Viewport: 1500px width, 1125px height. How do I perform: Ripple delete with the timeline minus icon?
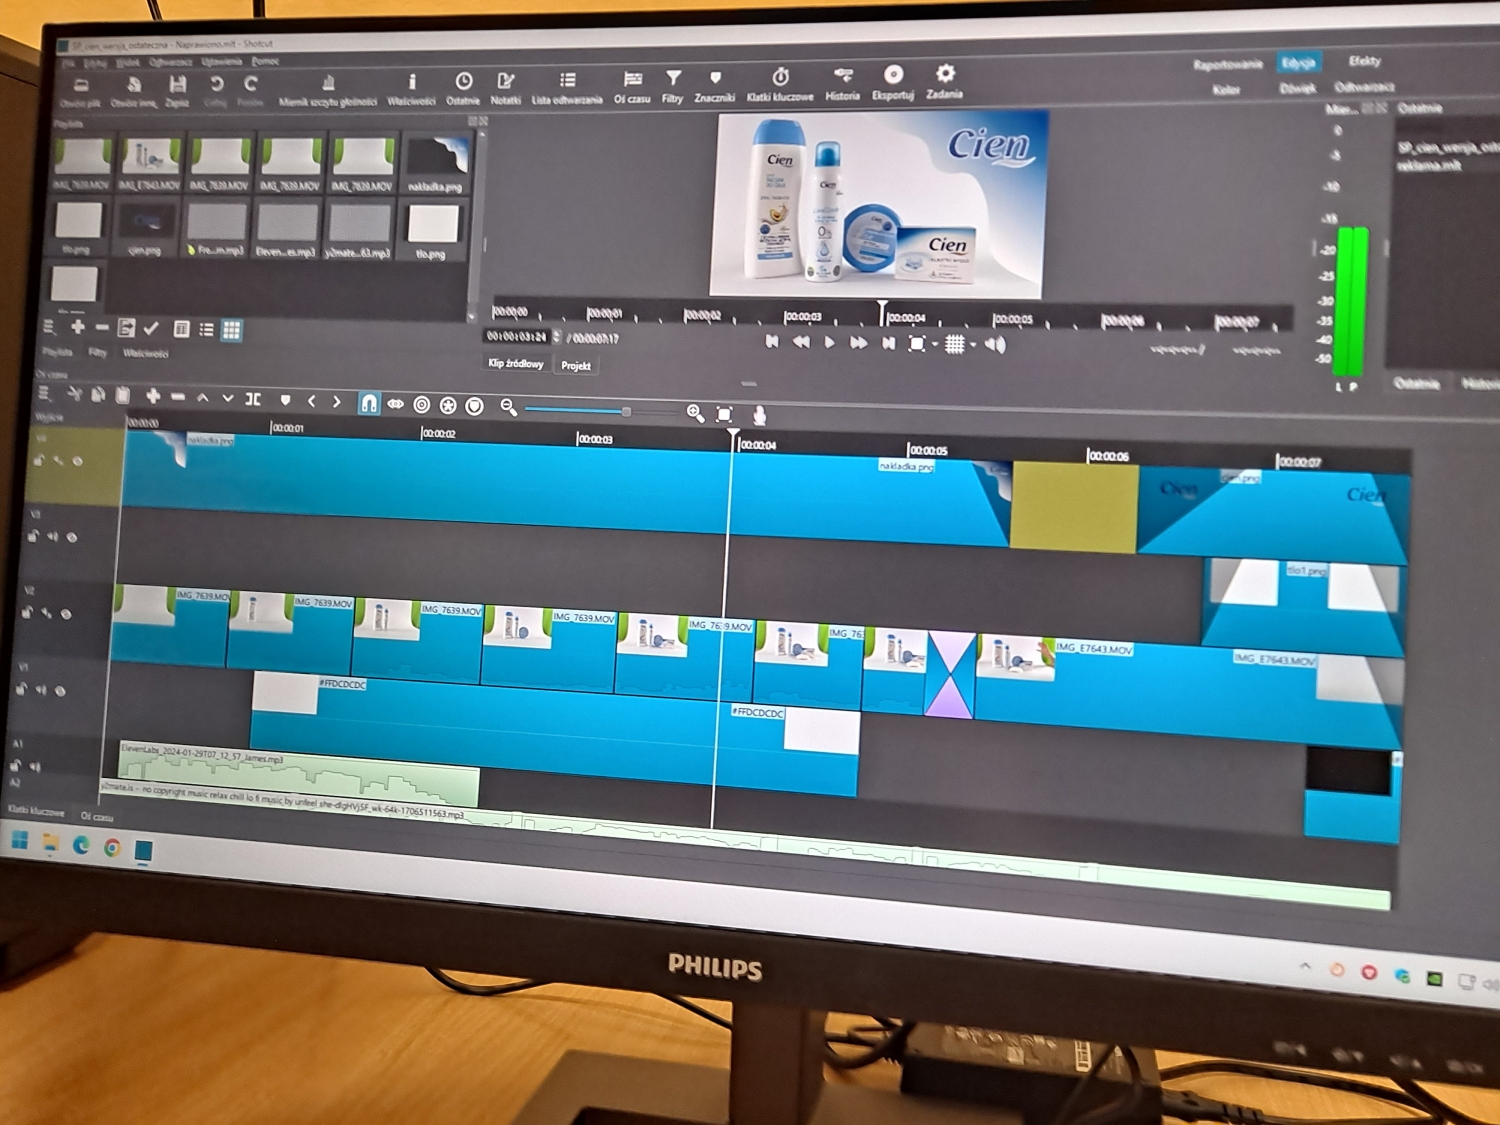178,397
